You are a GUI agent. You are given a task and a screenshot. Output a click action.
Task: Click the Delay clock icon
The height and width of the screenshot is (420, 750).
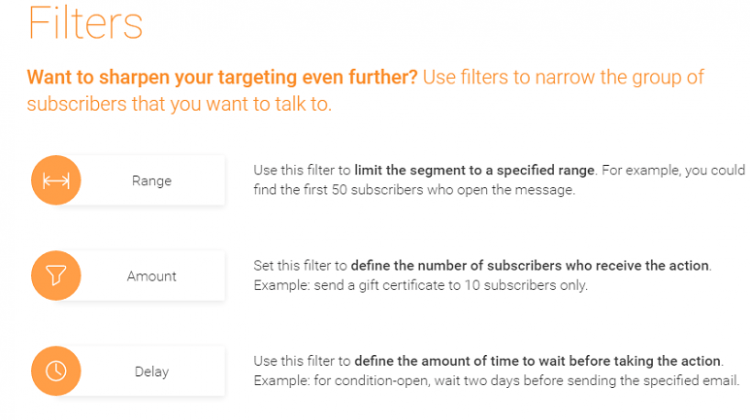coord(56,371)
